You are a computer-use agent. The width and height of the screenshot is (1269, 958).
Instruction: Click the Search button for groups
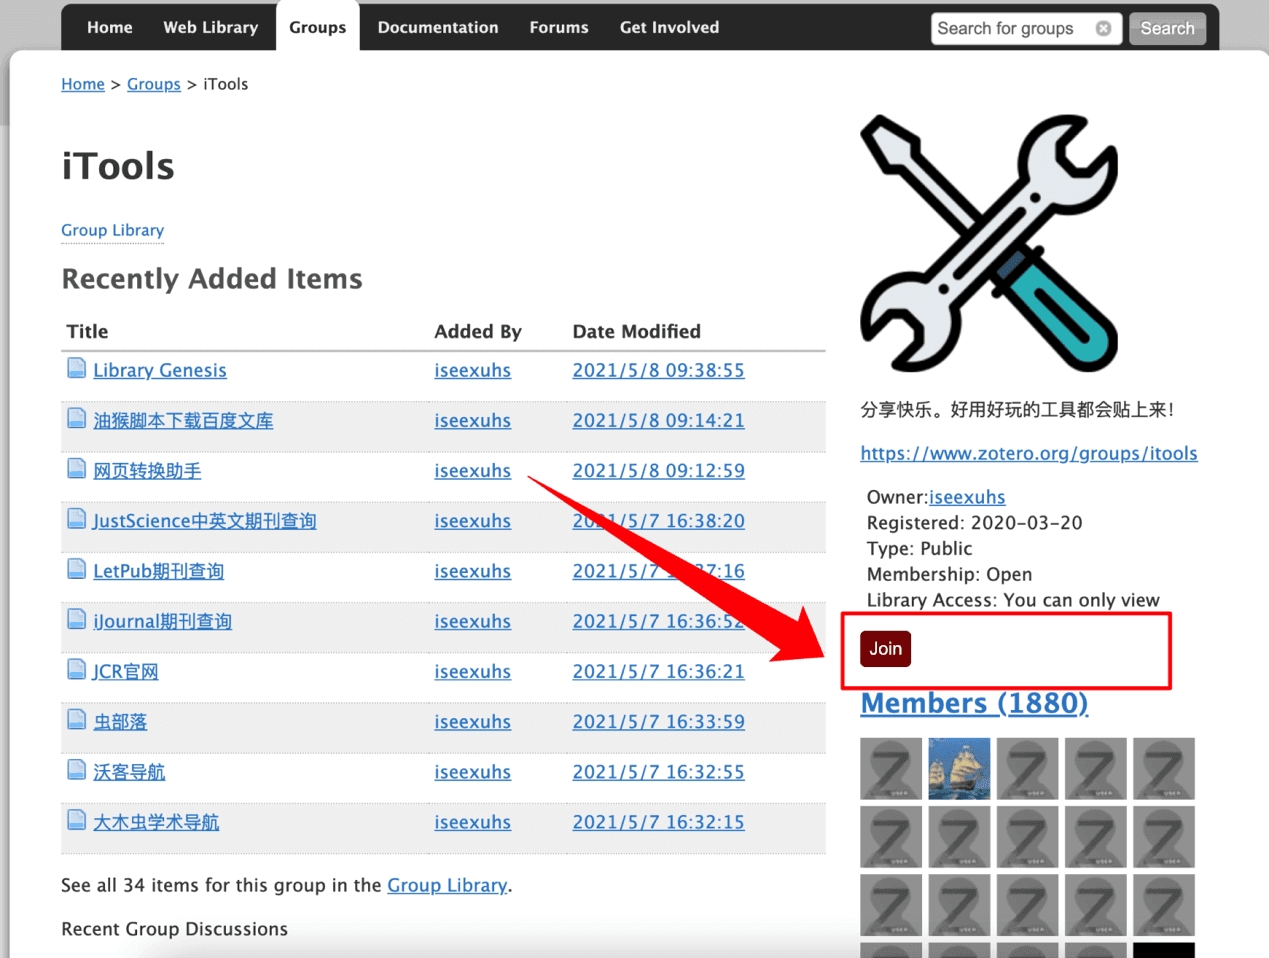coord(1166,28)
